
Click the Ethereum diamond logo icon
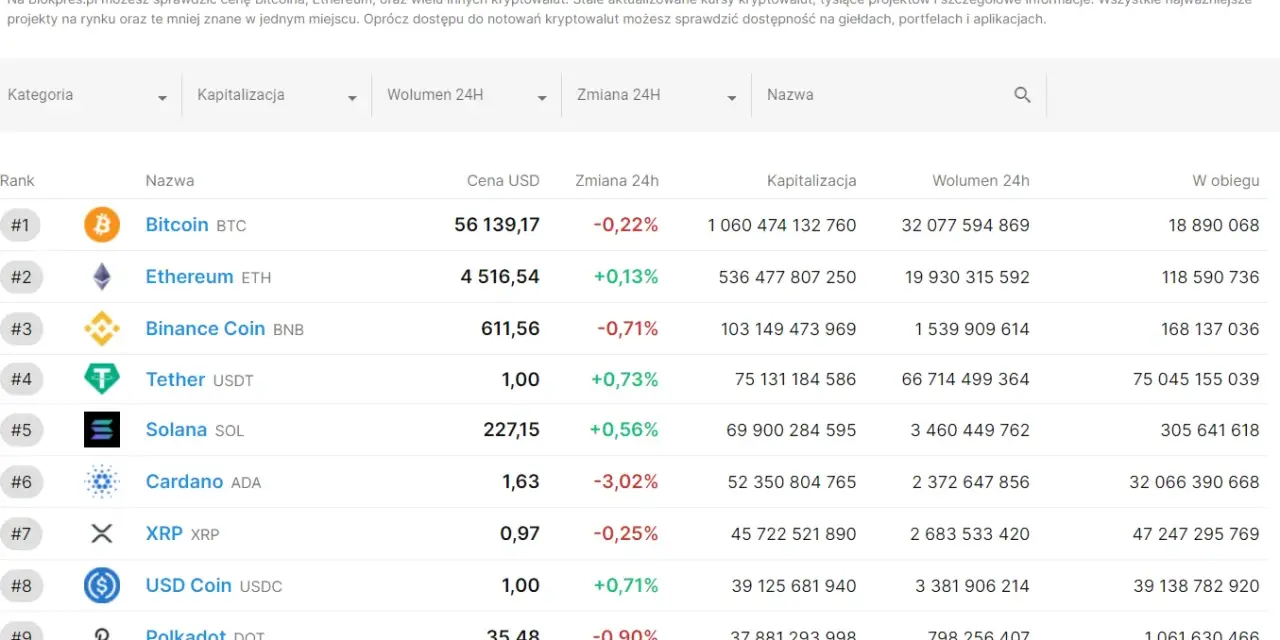[102, 277]
